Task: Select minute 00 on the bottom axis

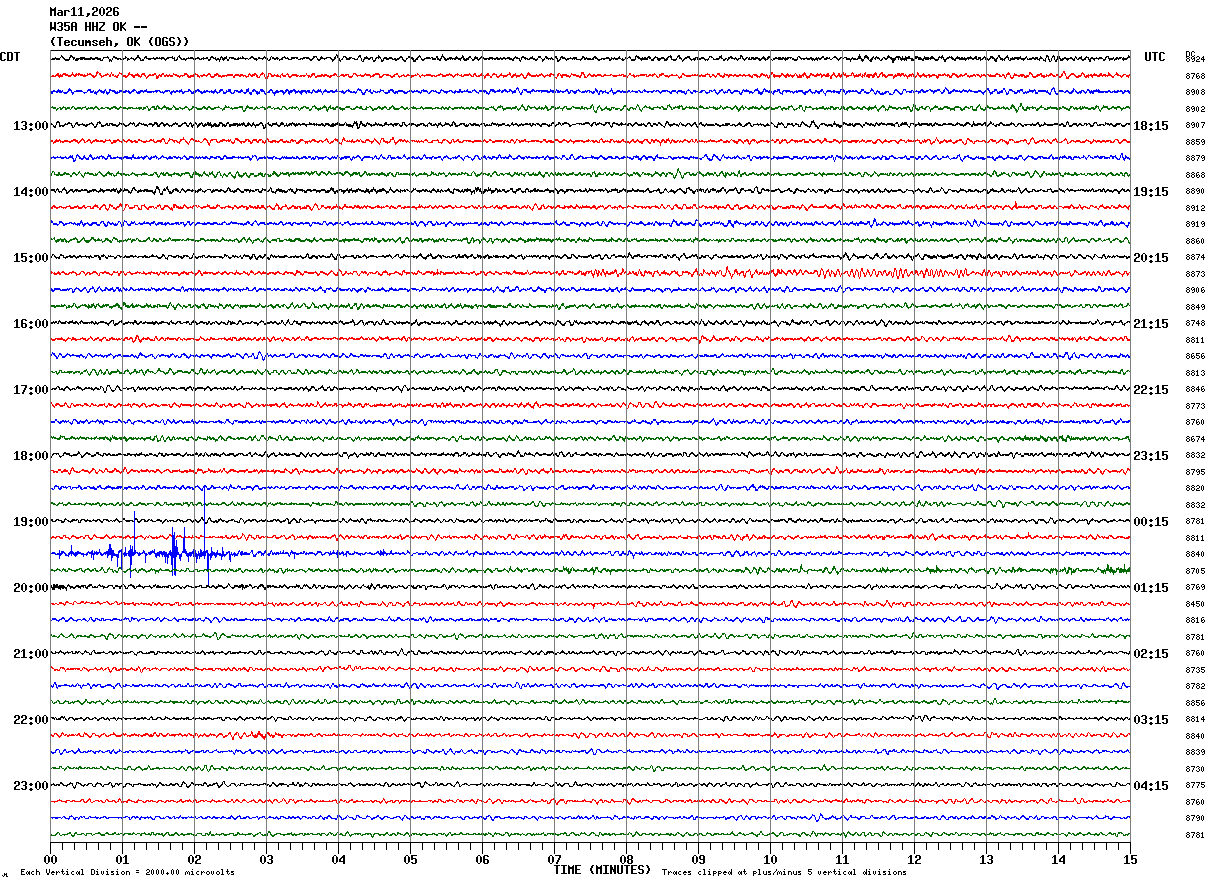Action: pyautogui.click(x=51, y=859)
